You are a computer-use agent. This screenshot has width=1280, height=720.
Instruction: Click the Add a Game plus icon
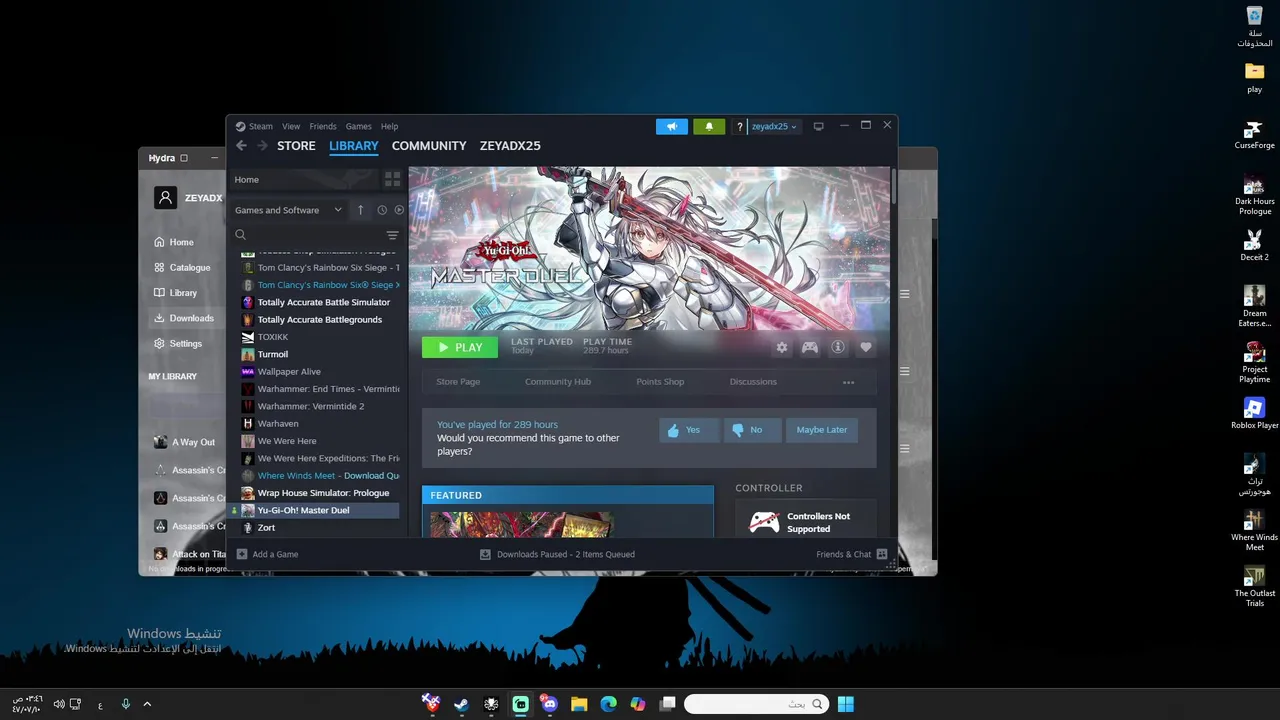(242, 554)
